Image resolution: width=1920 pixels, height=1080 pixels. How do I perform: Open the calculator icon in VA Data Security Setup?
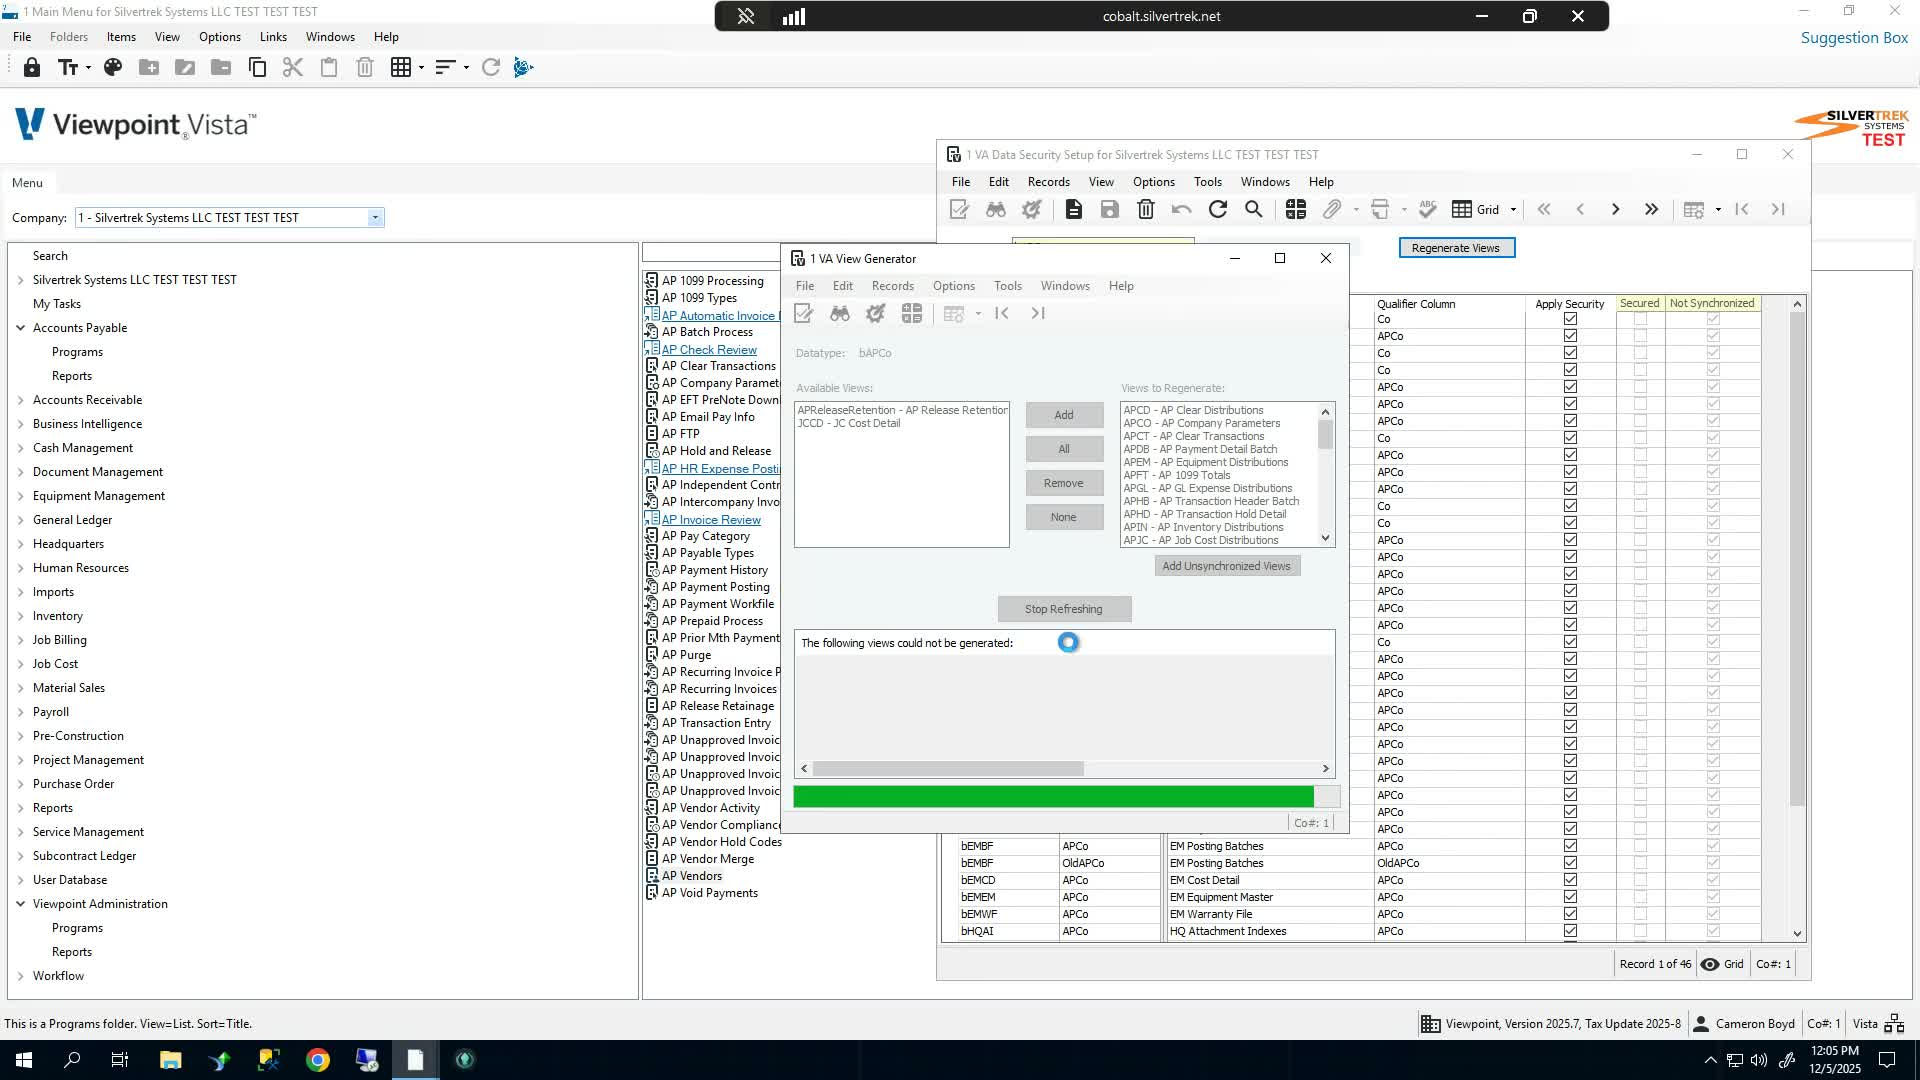[1296, 209]
